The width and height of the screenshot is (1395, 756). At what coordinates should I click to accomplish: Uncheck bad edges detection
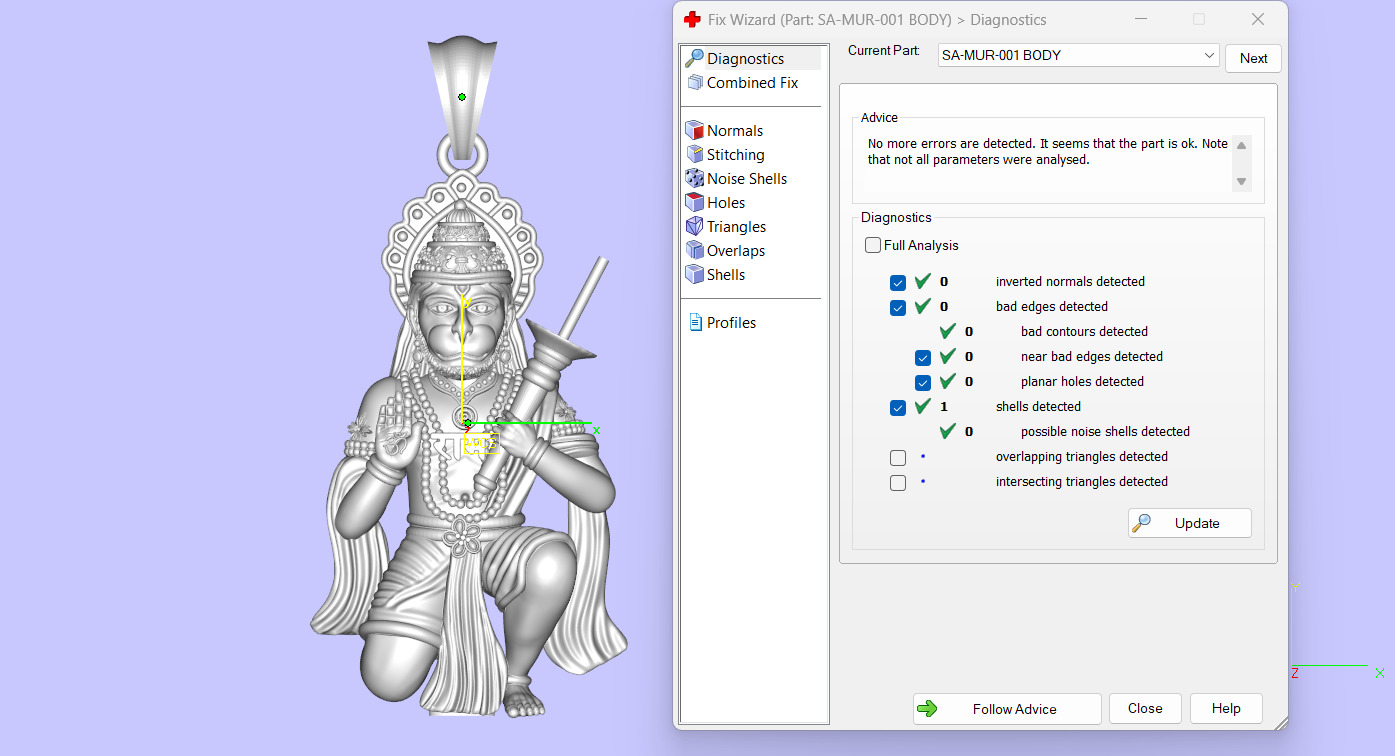(x=898, y=308)
